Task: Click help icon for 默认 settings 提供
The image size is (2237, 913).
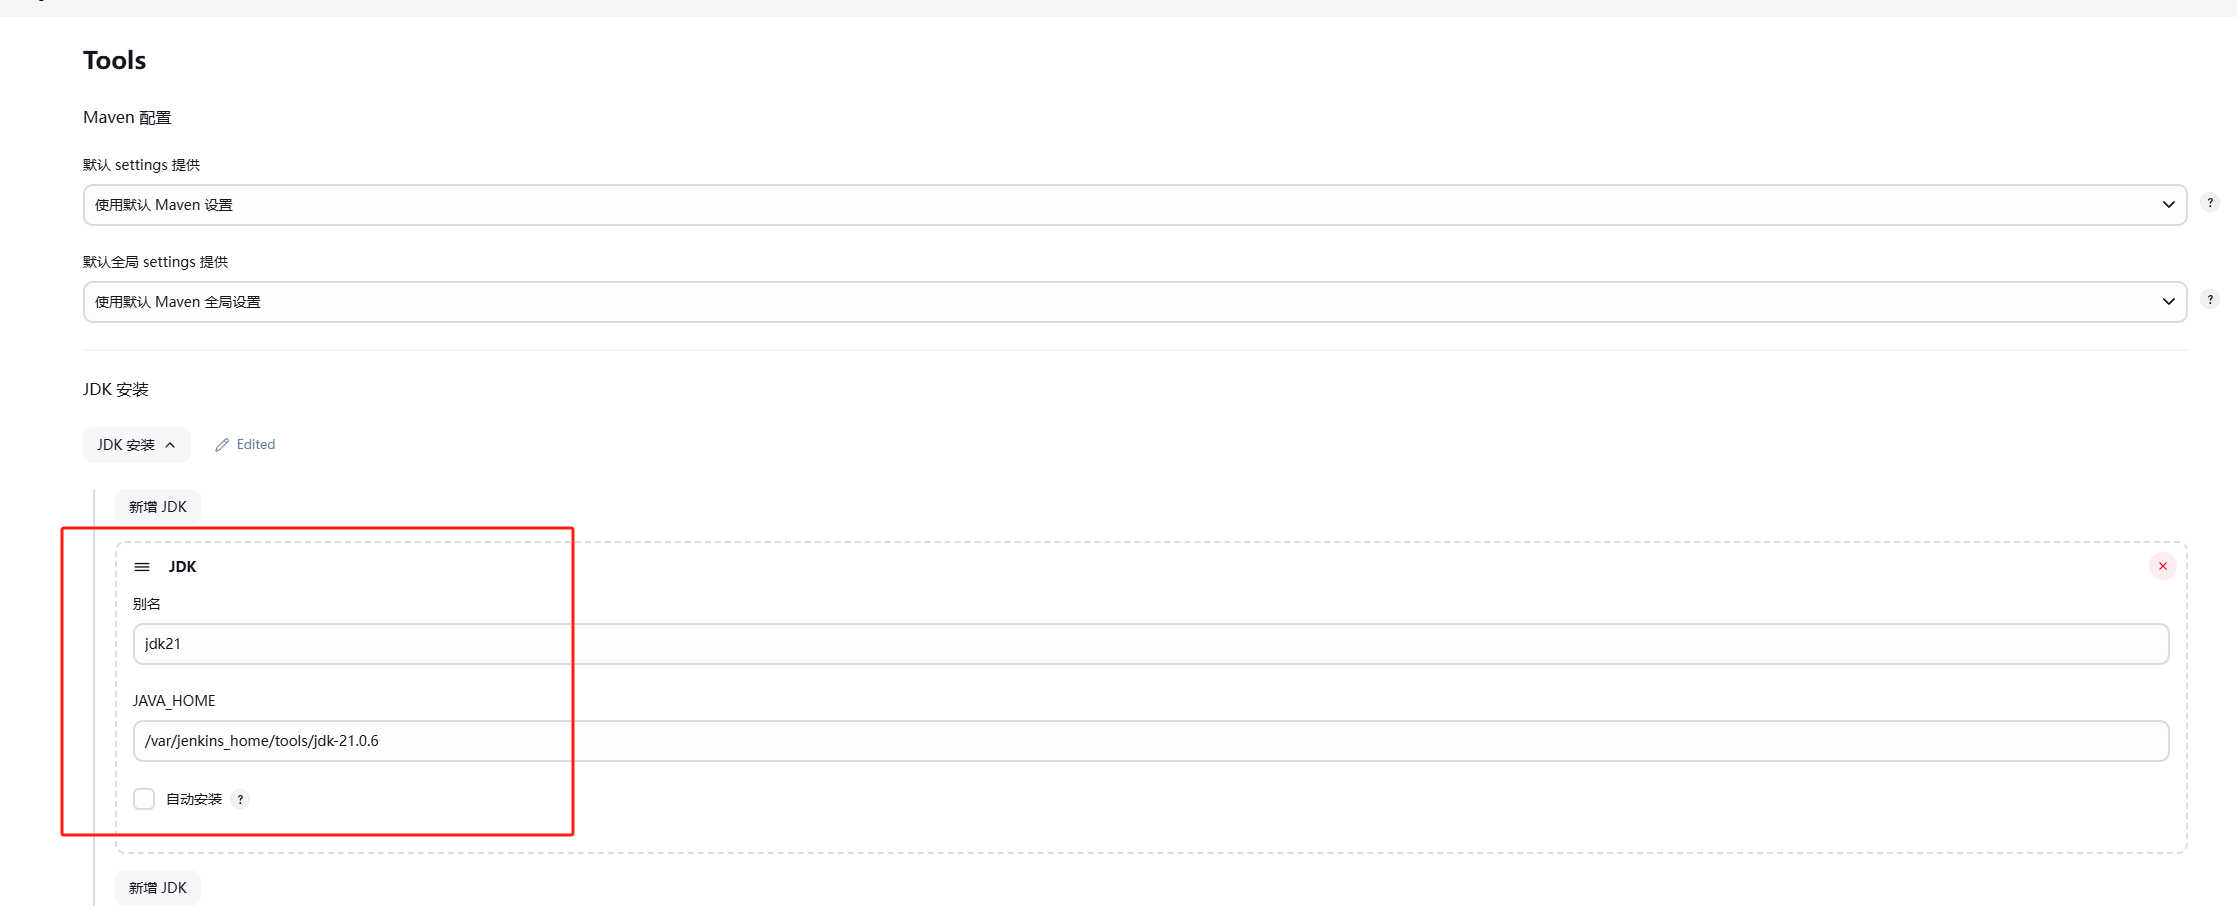Action: [x=2210, y=202]
